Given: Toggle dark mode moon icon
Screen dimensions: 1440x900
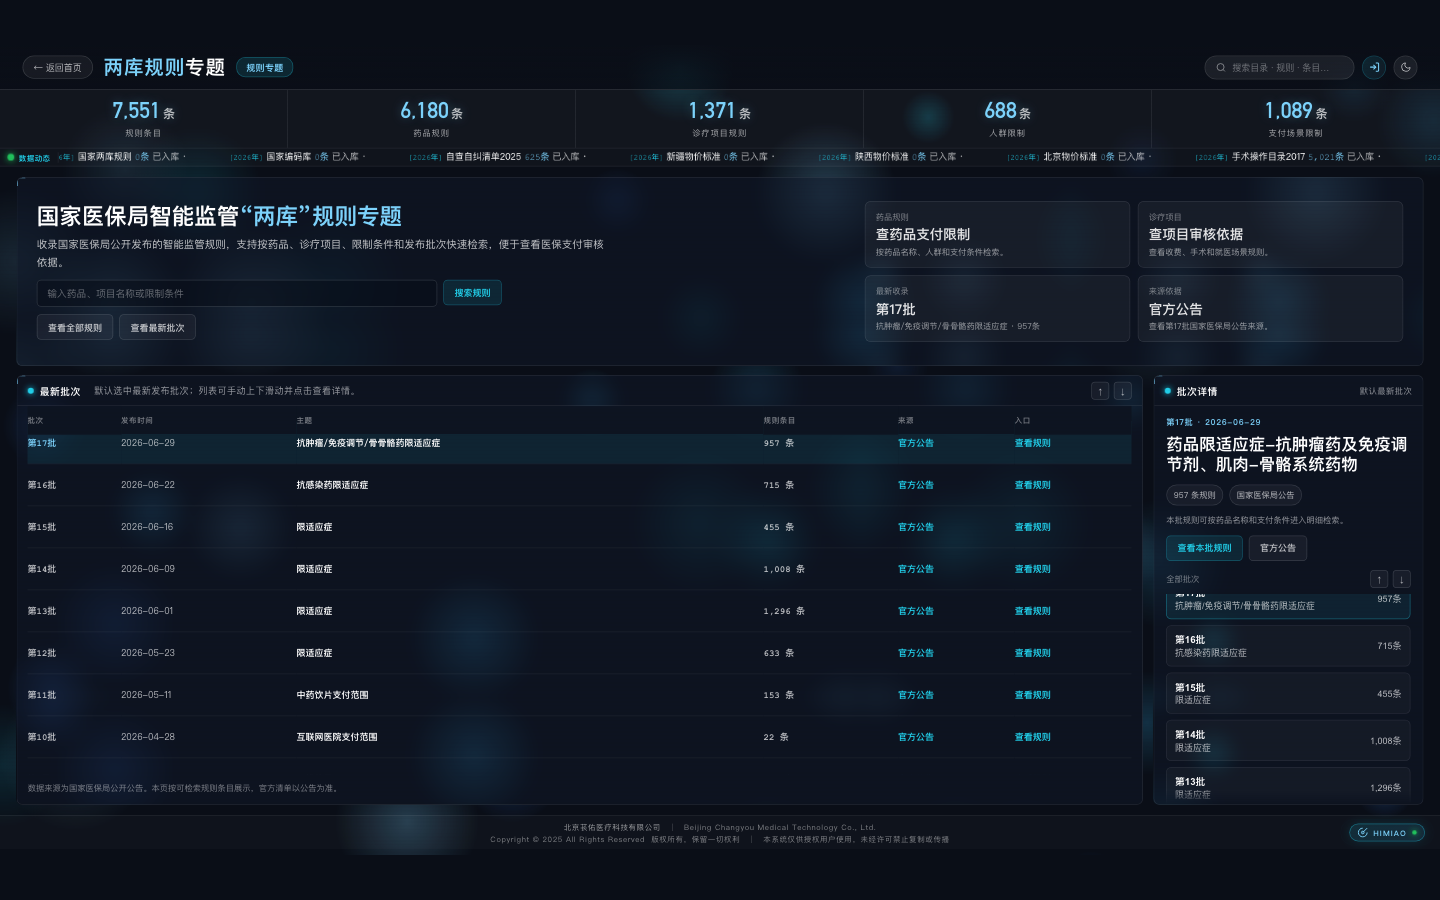Looking at the screenshot, I should pyautogui.click(x=1405, y=67).
